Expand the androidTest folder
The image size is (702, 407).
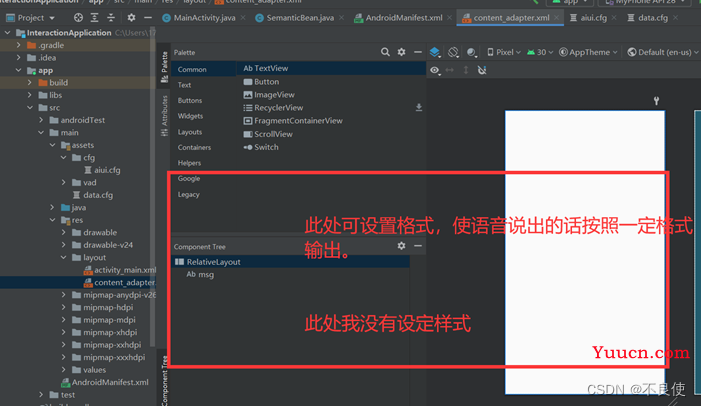41,120
